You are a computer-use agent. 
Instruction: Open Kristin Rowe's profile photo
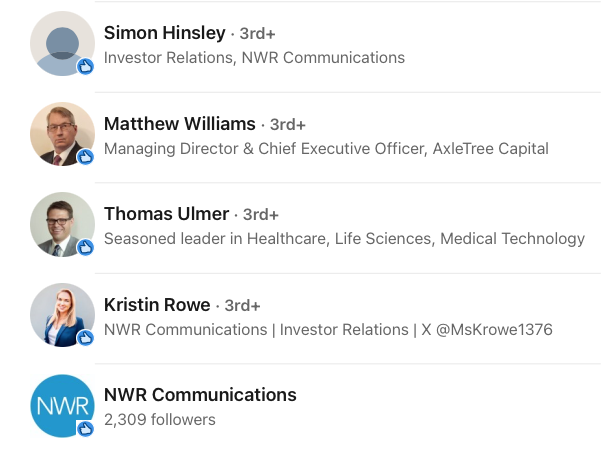(x=62, y=315)
